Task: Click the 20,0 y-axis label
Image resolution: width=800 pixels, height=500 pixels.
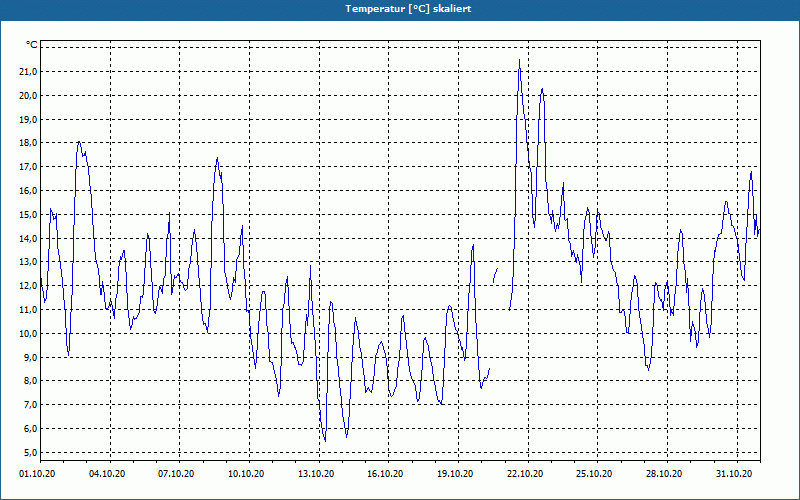Action: 28,95
